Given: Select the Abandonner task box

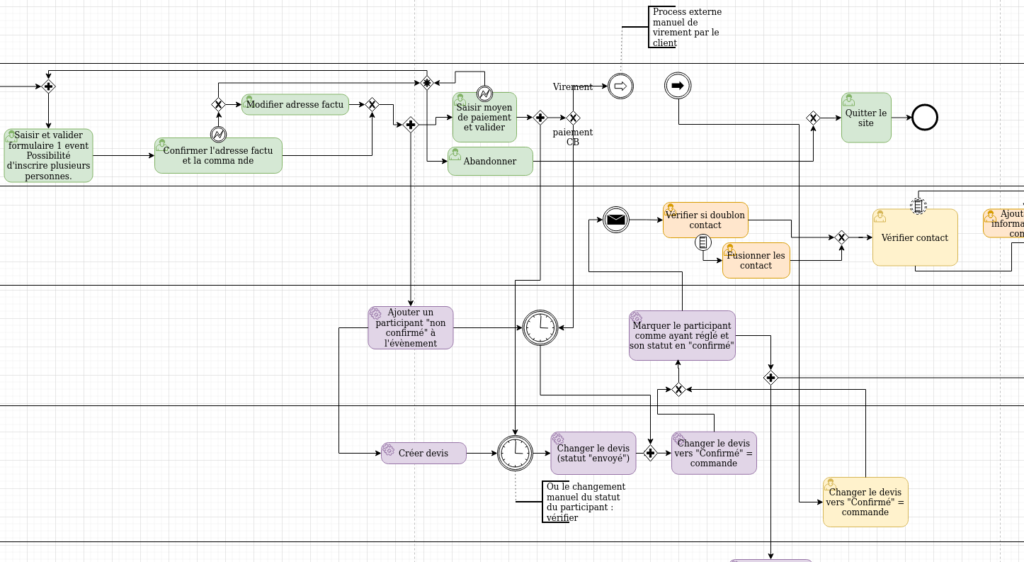Looking at the screenshot, I should click(490, 161).
